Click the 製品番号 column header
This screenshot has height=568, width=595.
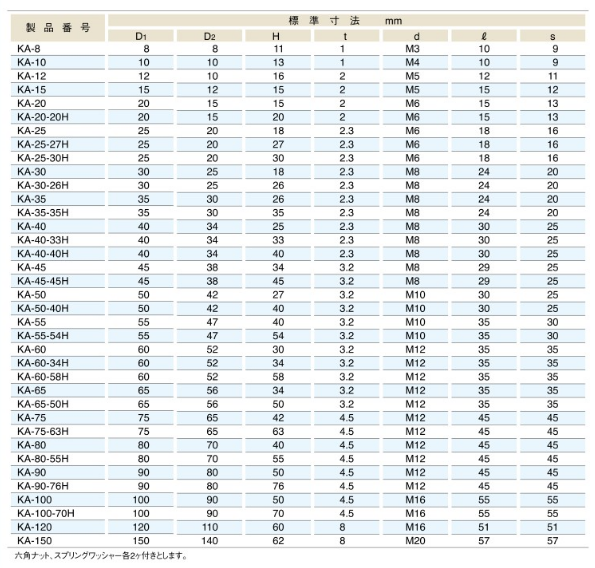pos(58,28)
